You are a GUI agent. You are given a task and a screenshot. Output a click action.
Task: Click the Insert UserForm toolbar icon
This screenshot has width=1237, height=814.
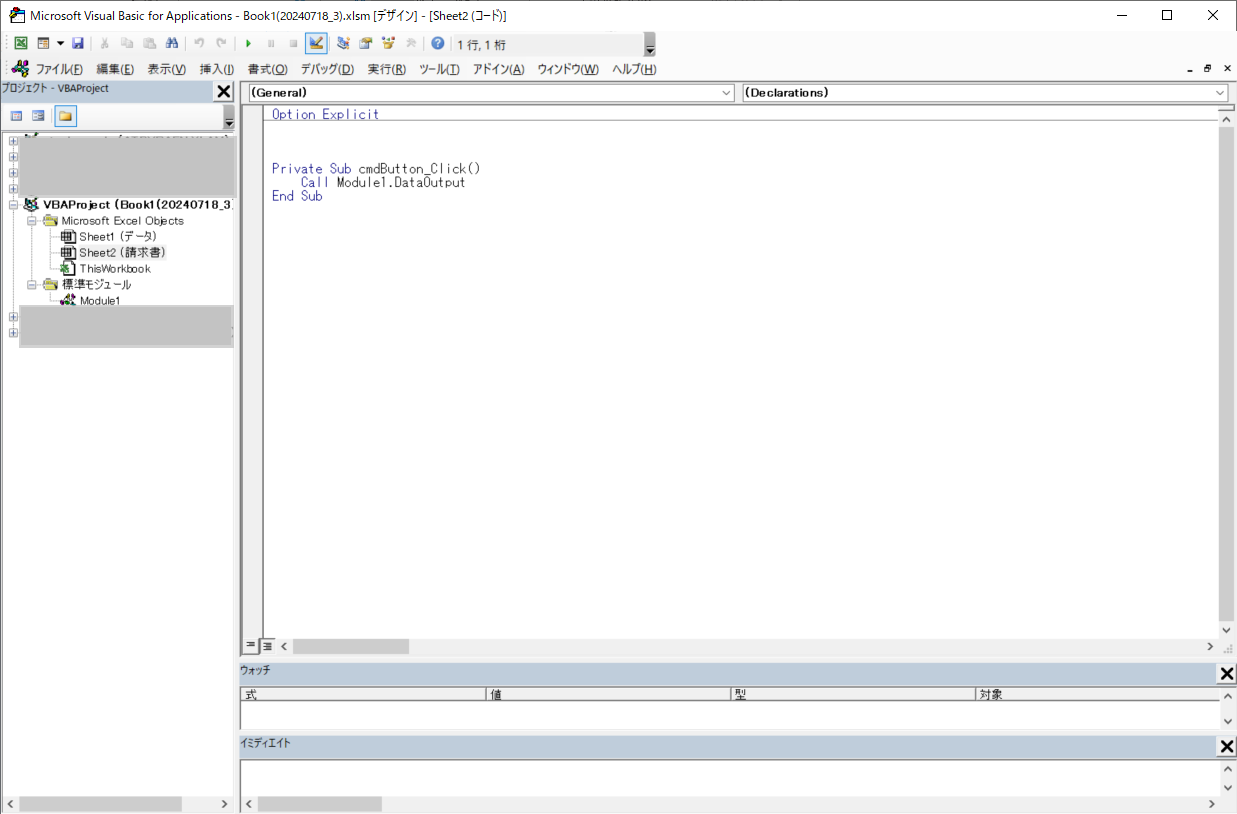43,44
